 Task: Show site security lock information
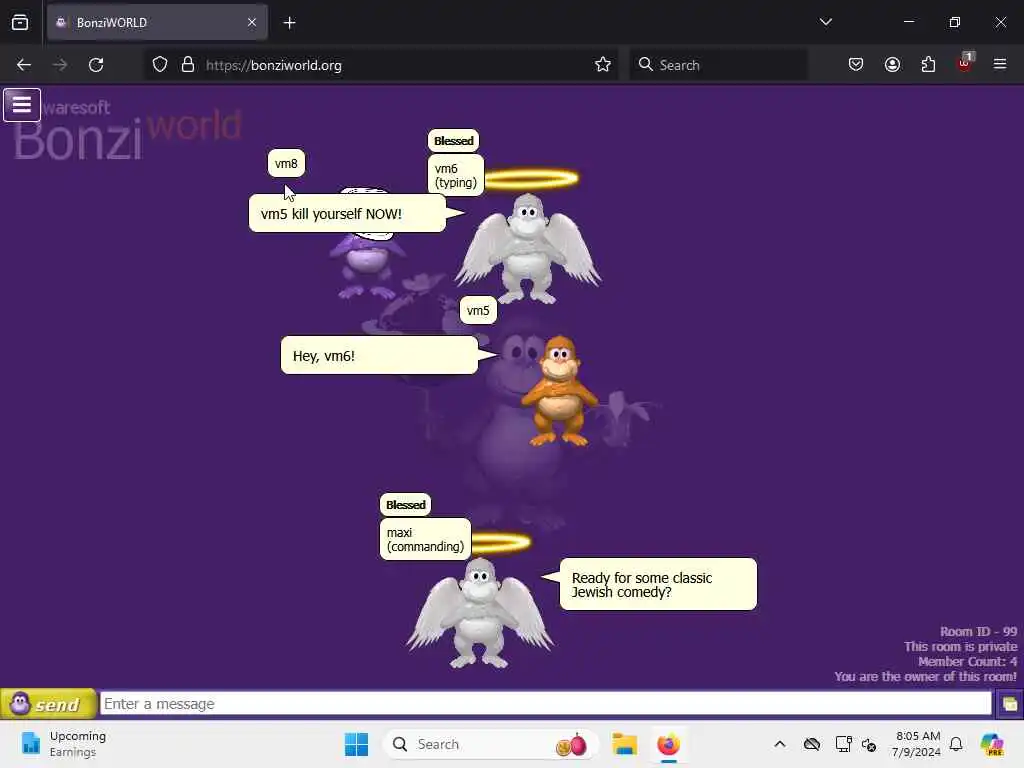pos(188,65)
